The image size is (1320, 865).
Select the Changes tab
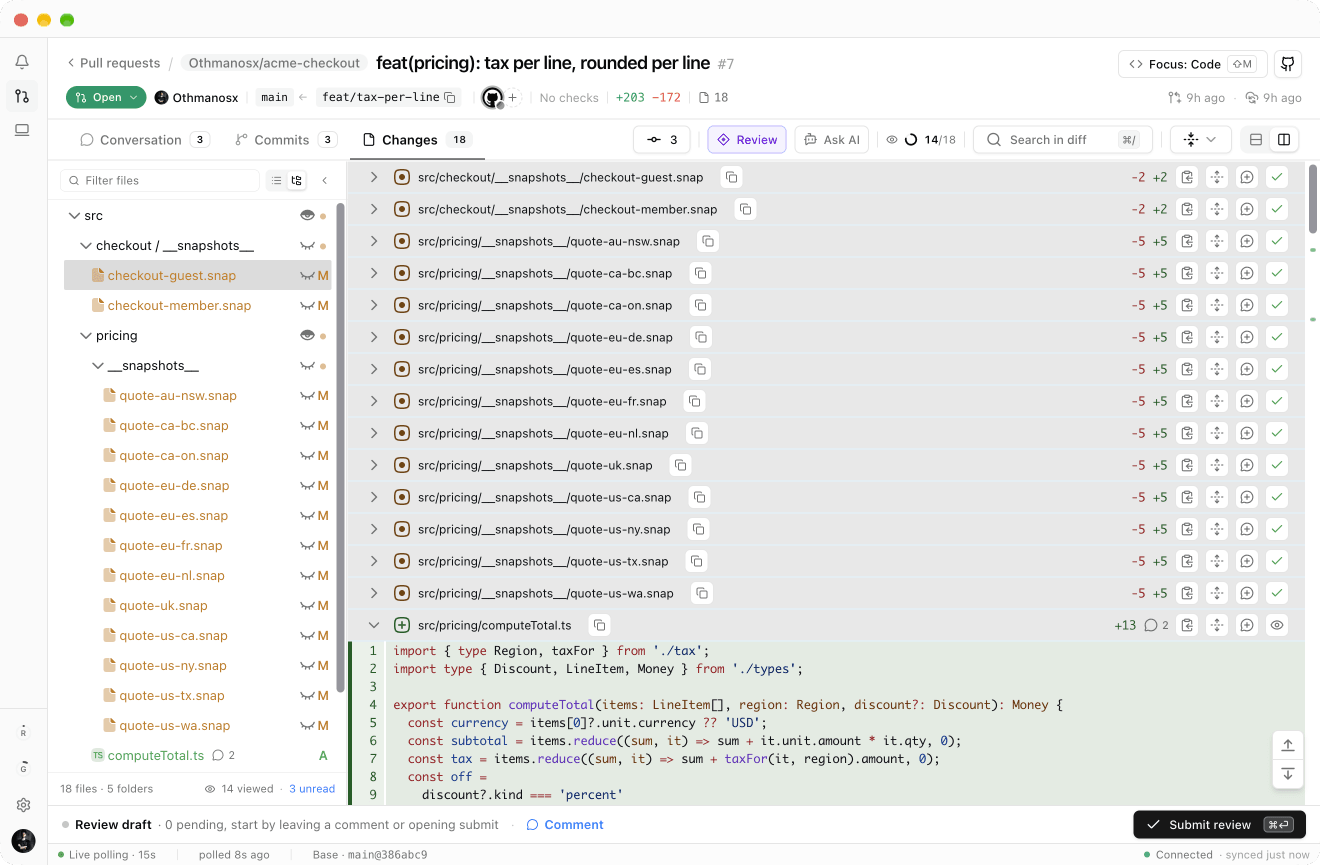tap(417, 140)
